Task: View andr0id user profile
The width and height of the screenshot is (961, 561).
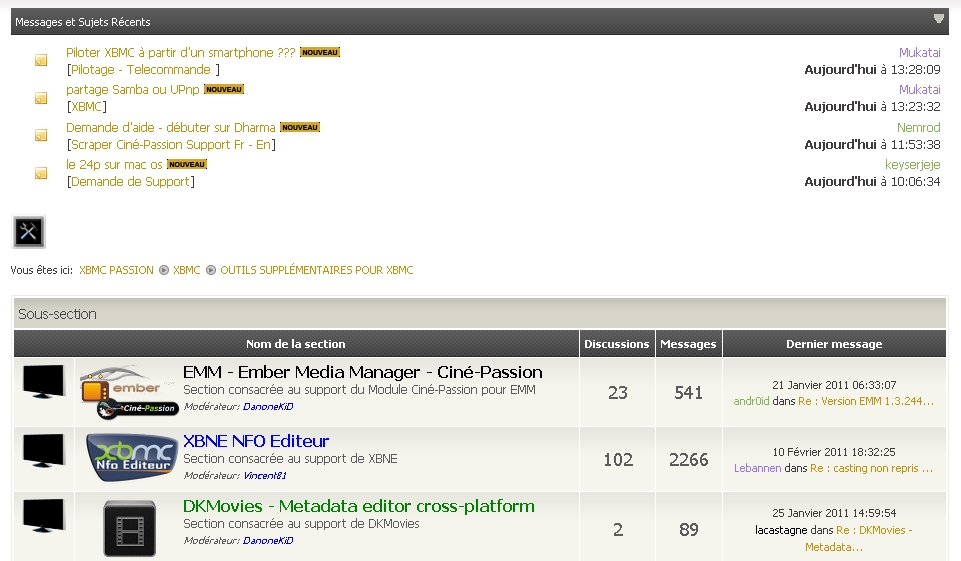Action: tap(751, 401)
